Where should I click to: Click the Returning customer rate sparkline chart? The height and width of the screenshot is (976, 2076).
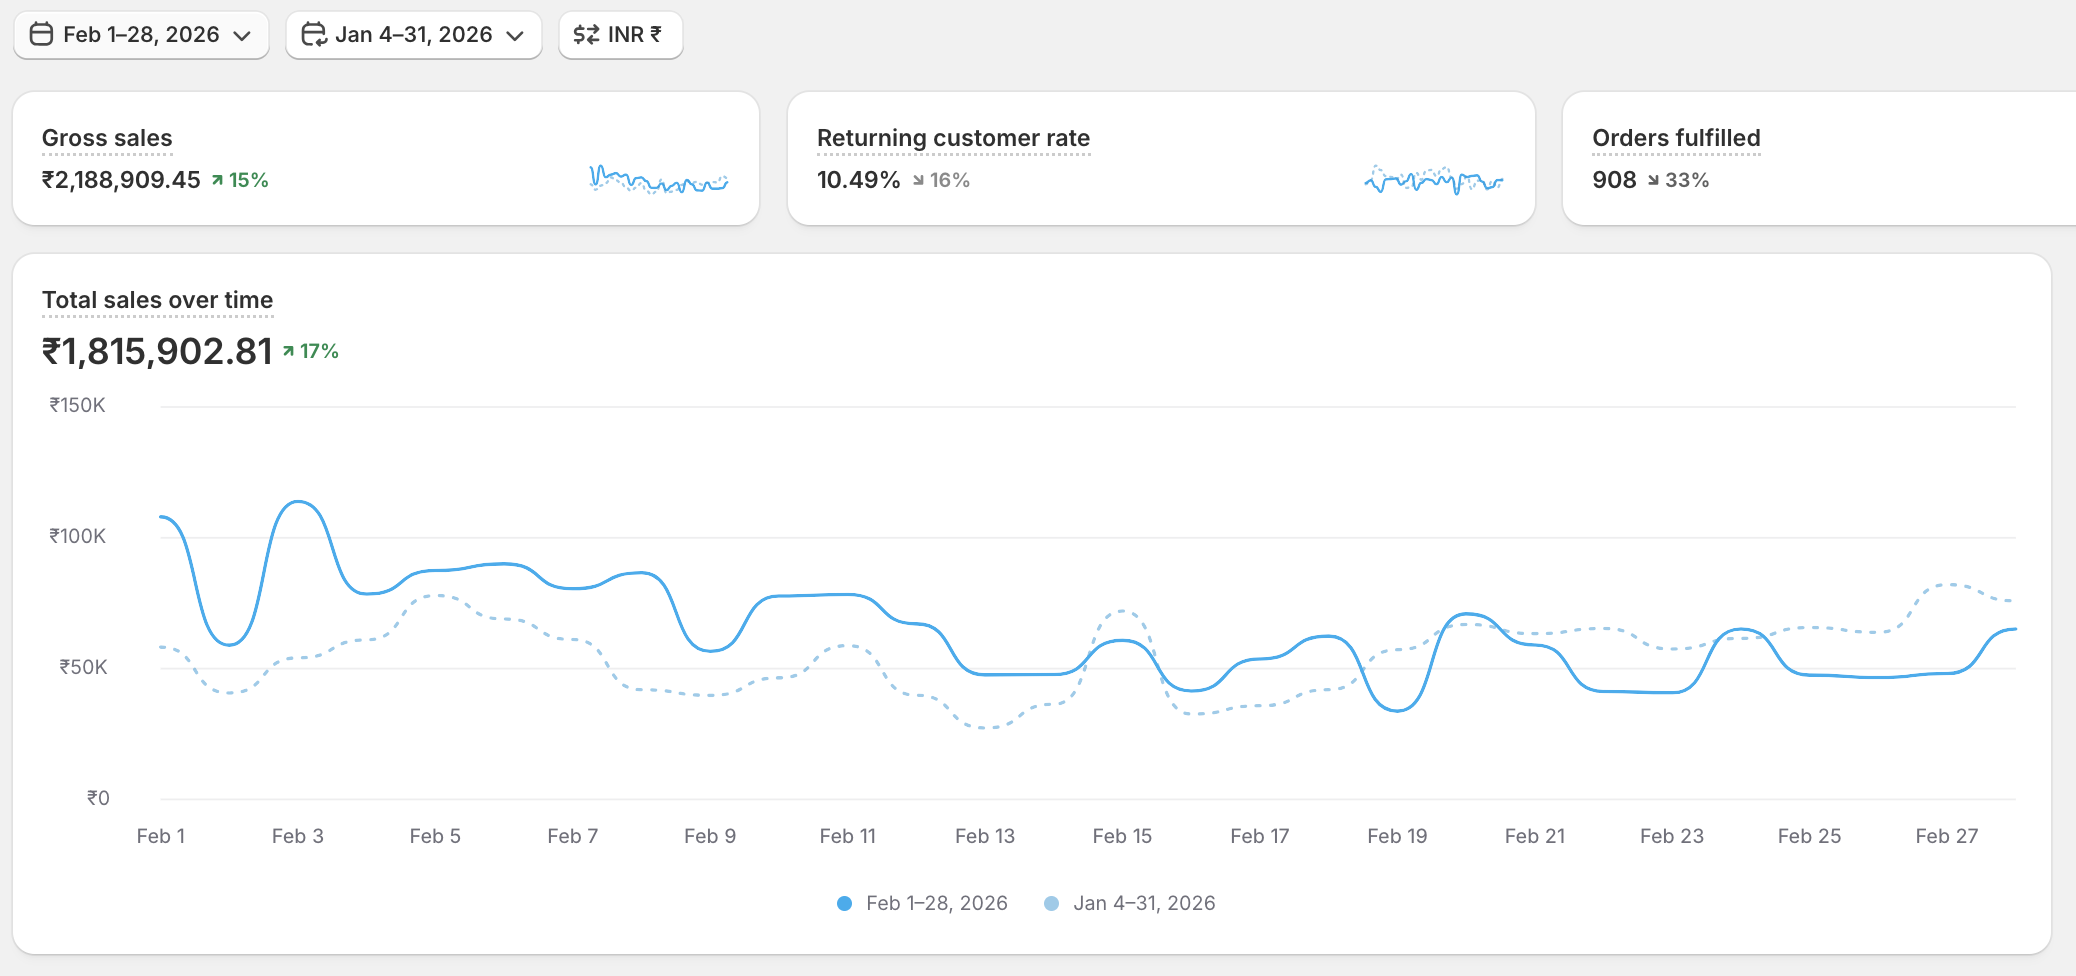[1433, 180]
